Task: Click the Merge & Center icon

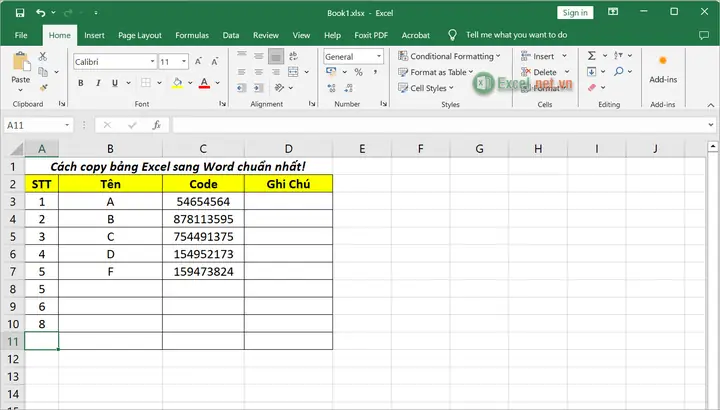Action: point(293,72)
